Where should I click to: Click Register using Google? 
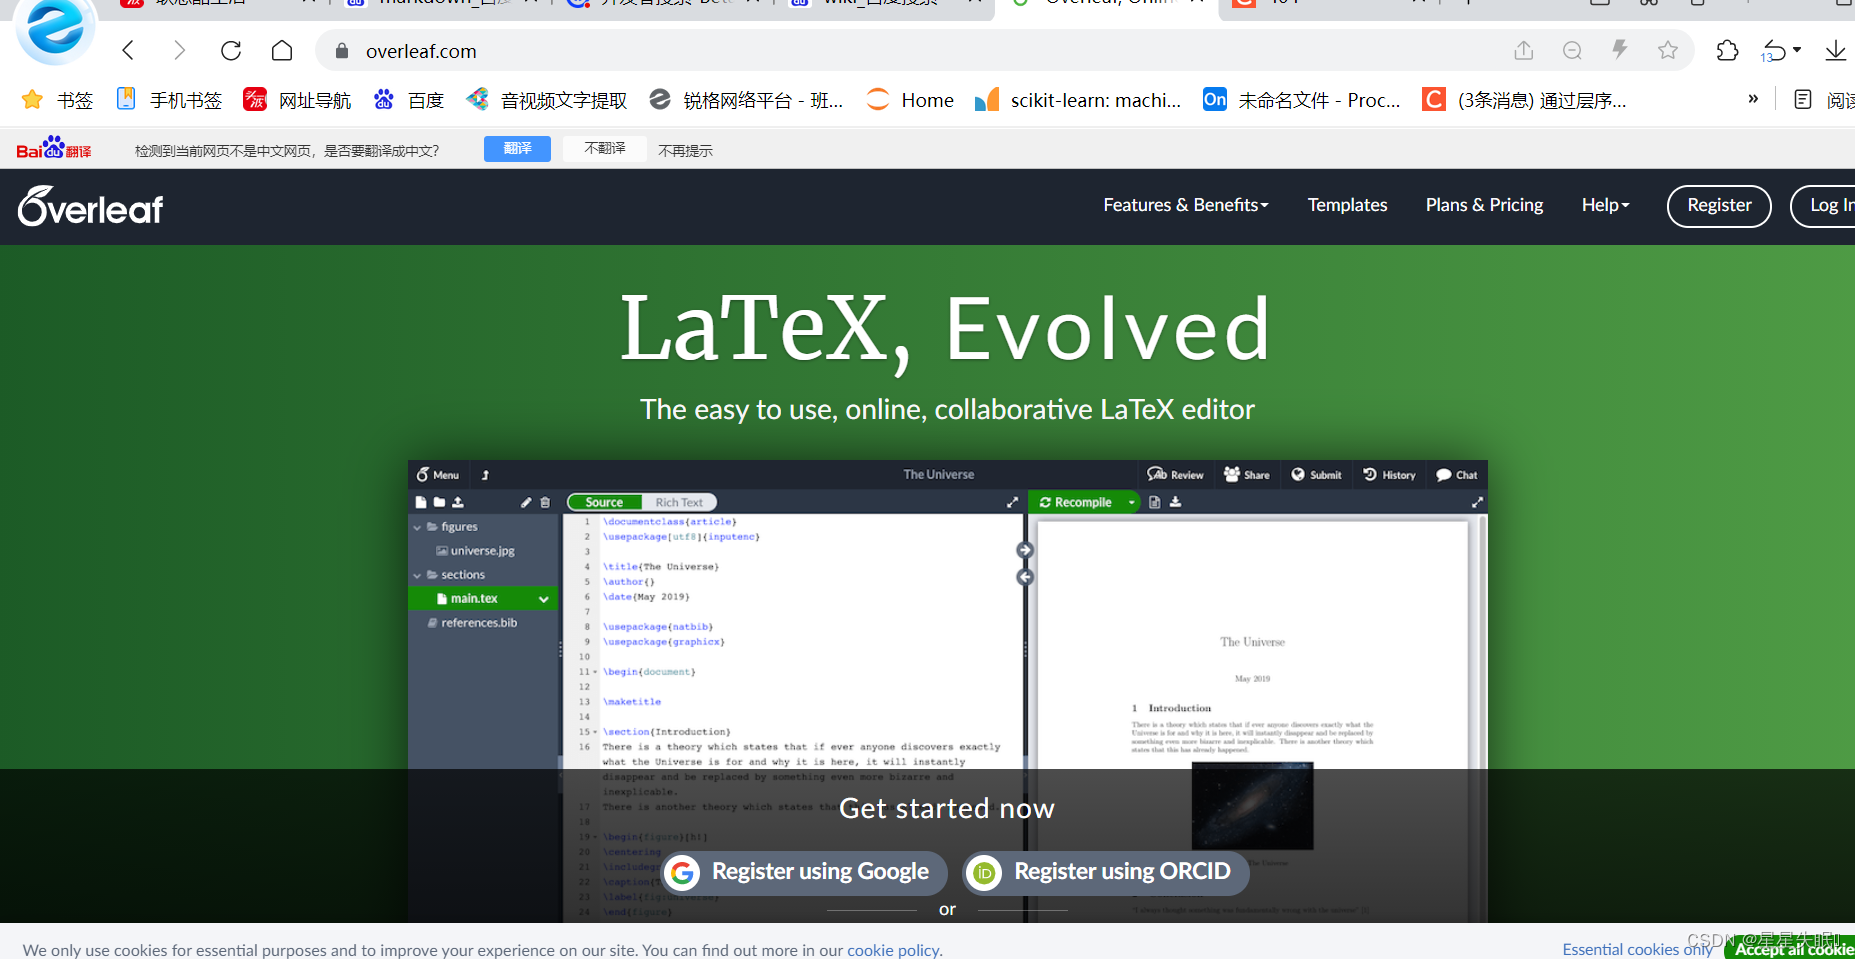tap(804, 872)
